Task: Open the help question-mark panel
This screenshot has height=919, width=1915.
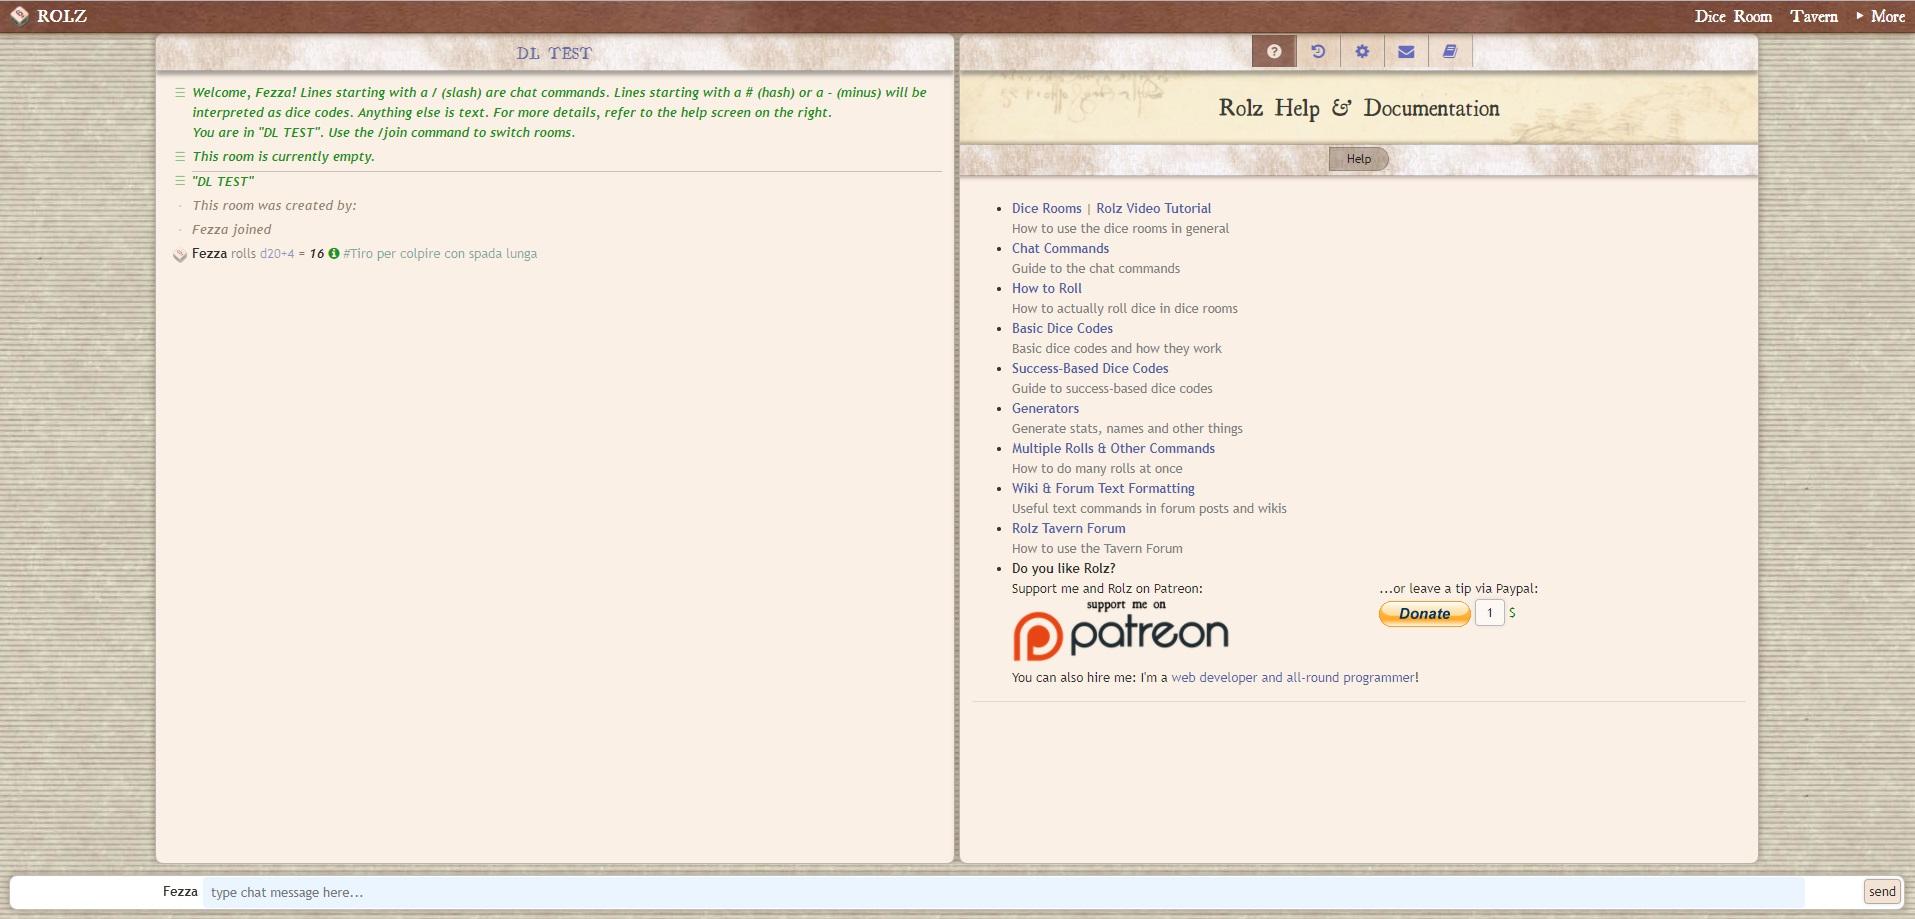Action: (x=1274, y=52)
